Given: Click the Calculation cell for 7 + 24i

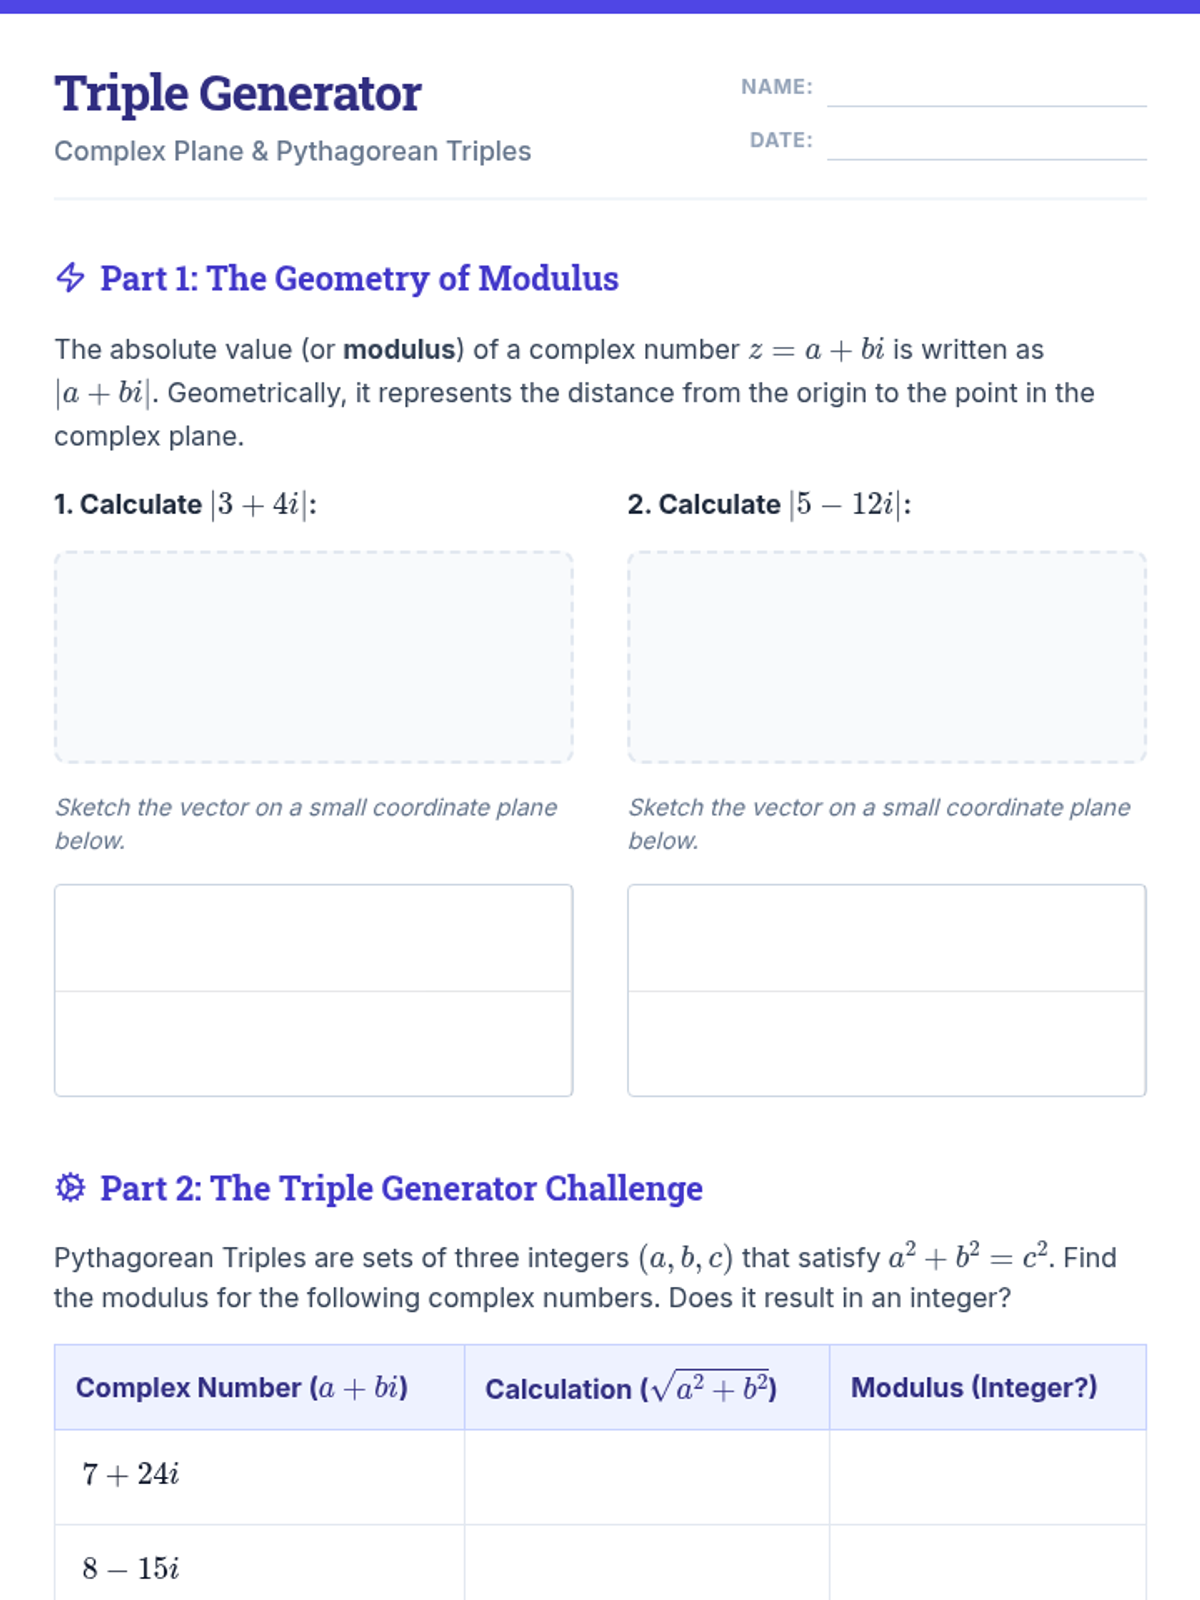Looking at the screenshot, I should (x=646, y=1476).
